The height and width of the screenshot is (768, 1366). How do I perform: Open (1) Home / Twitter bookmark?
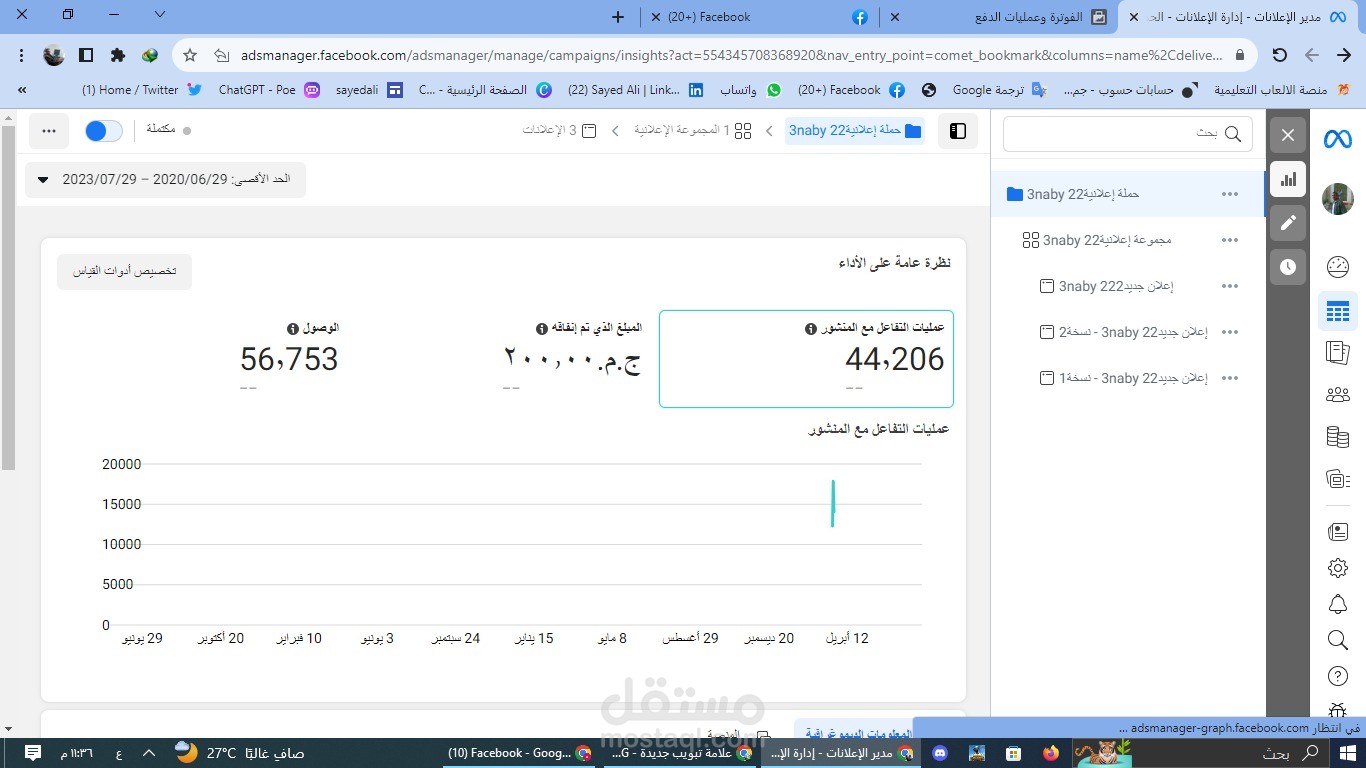pos(141,90)
